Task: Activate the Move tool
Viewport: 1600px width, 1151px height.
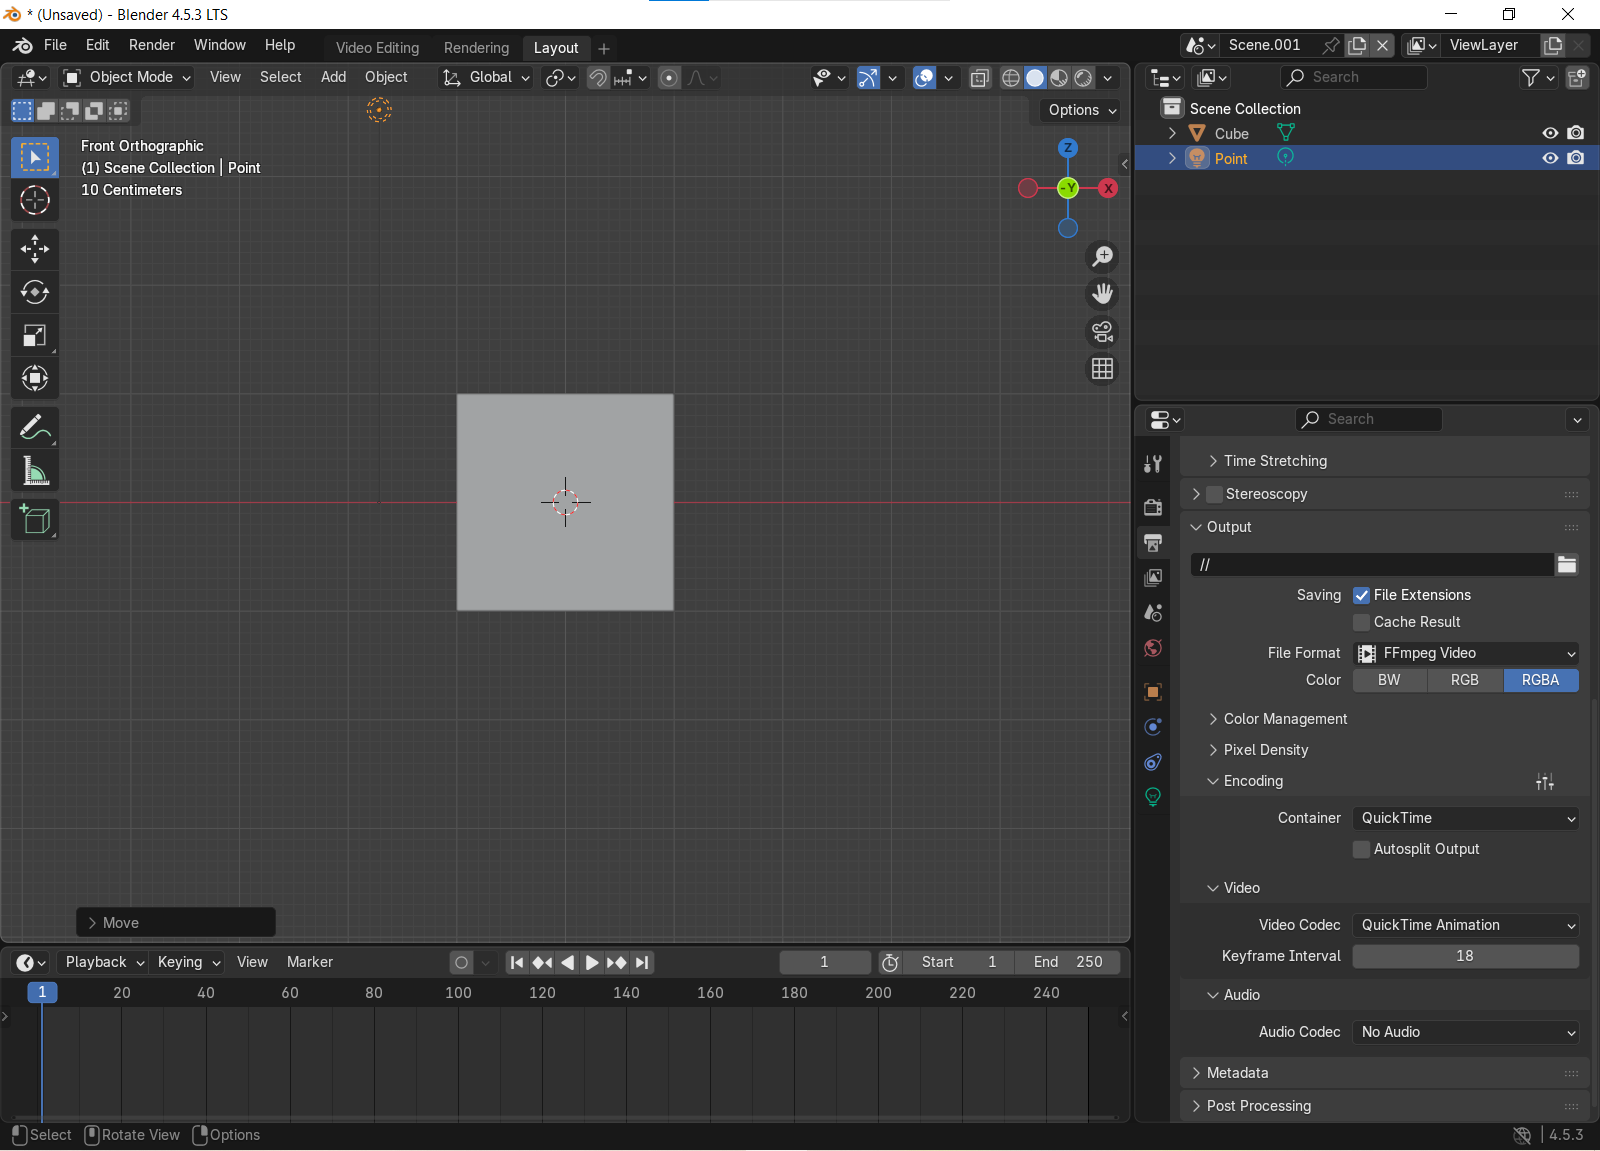Action: [x=35, y=249]
